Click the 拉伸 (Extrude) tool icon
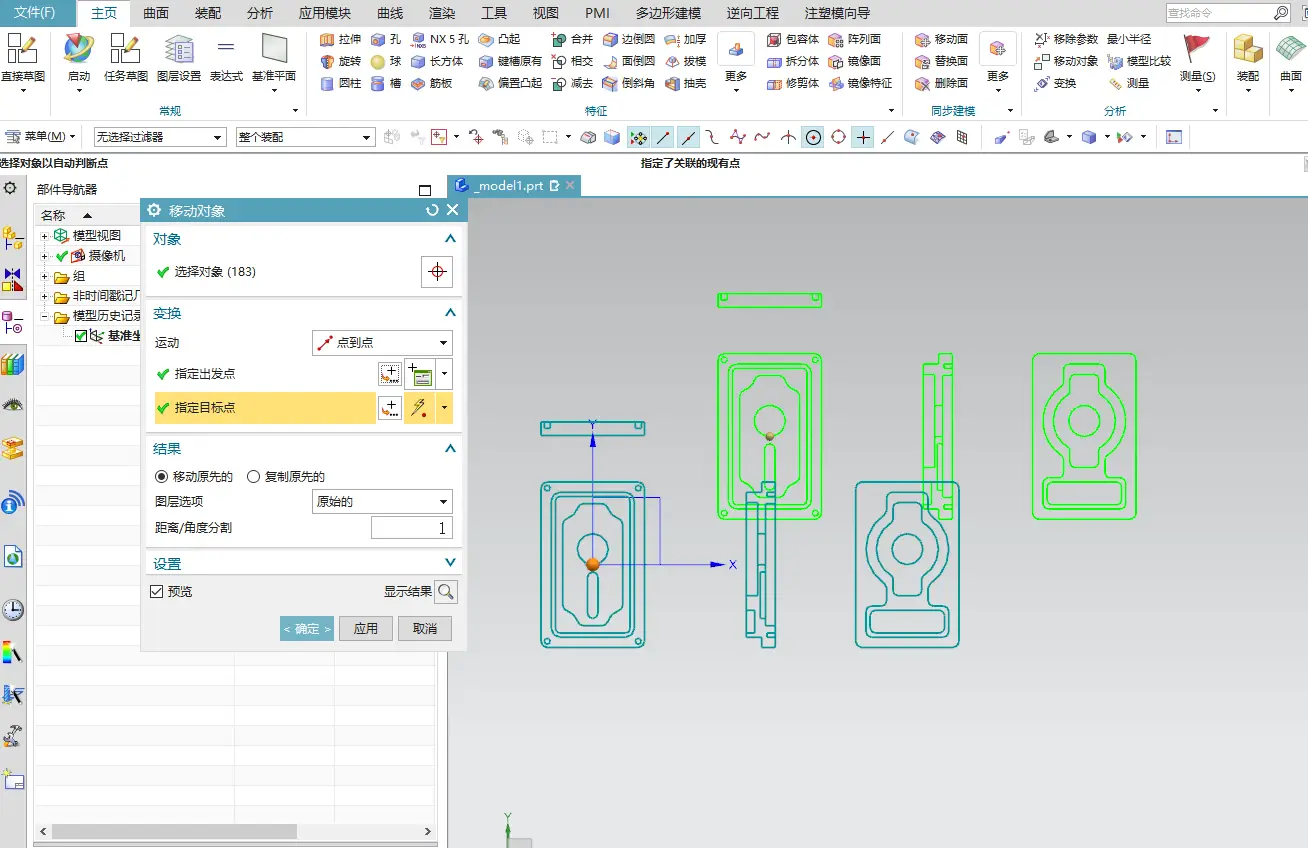Image resolution: width=1308 pixels, height=848 pixels. coord(327,39)
